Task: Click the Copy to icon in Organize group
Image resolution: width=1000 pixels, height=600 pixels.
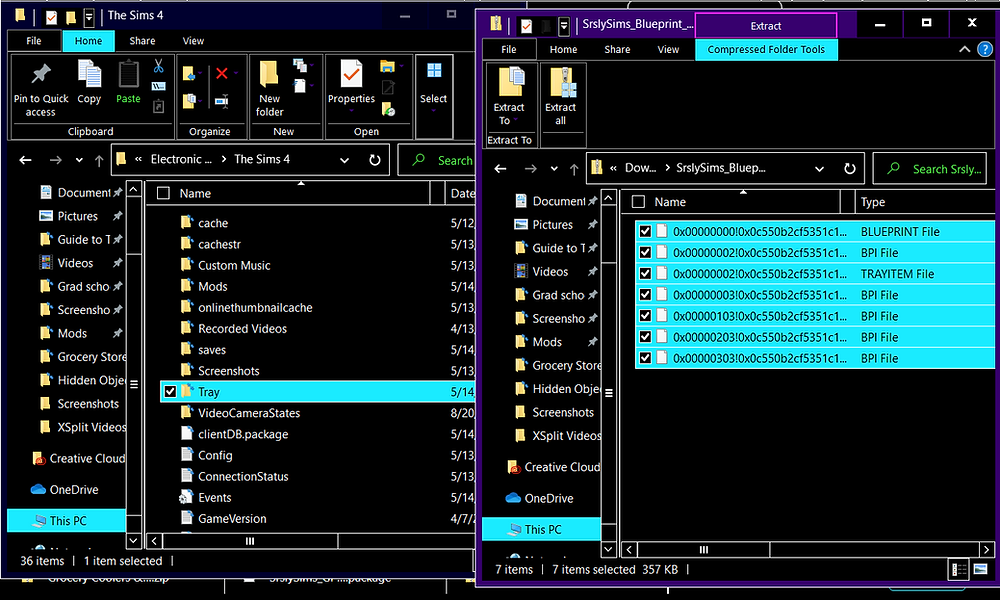Action: (x=189, y=101)
